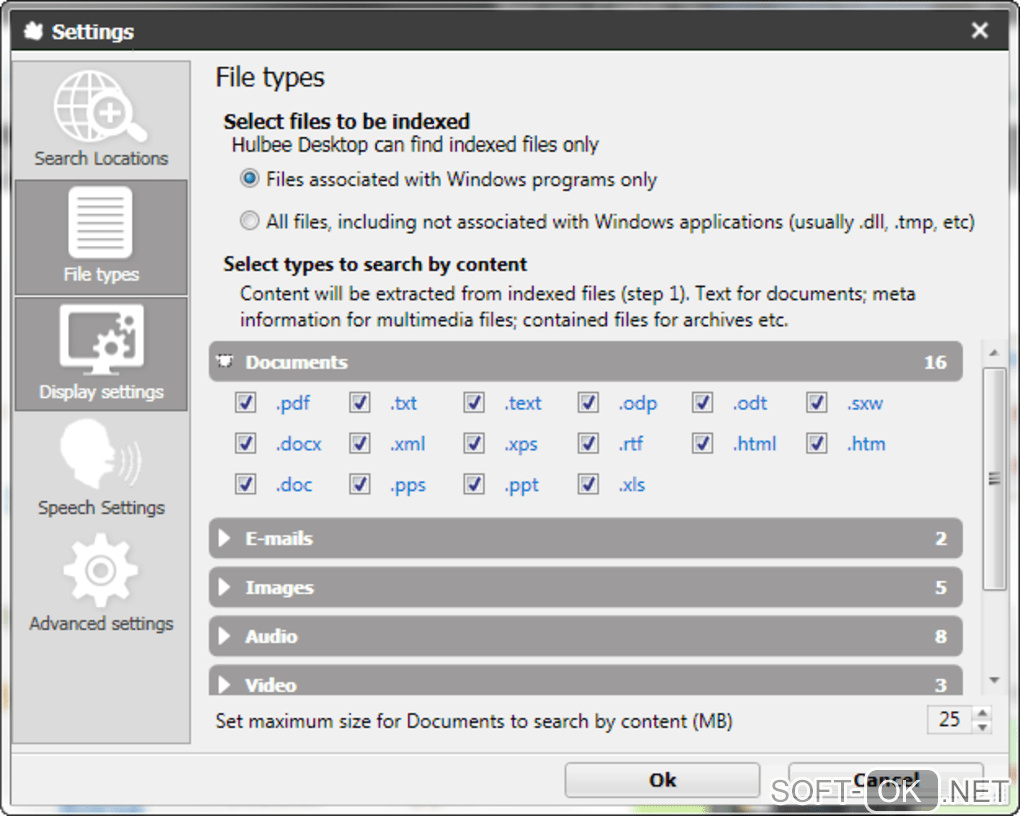This screenshot has width=1020, height=816.
Task: Uncheck the .doc file type
Action: tap(245, 484)
